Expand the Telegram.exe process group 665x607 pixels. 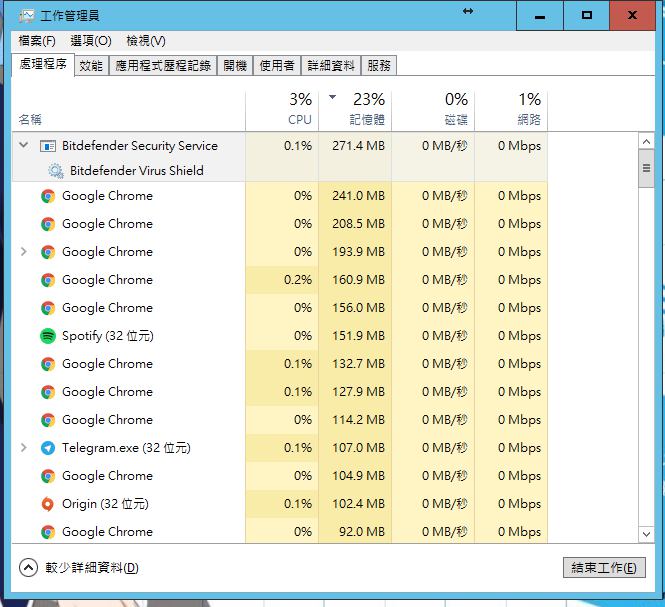coord(24,448)
